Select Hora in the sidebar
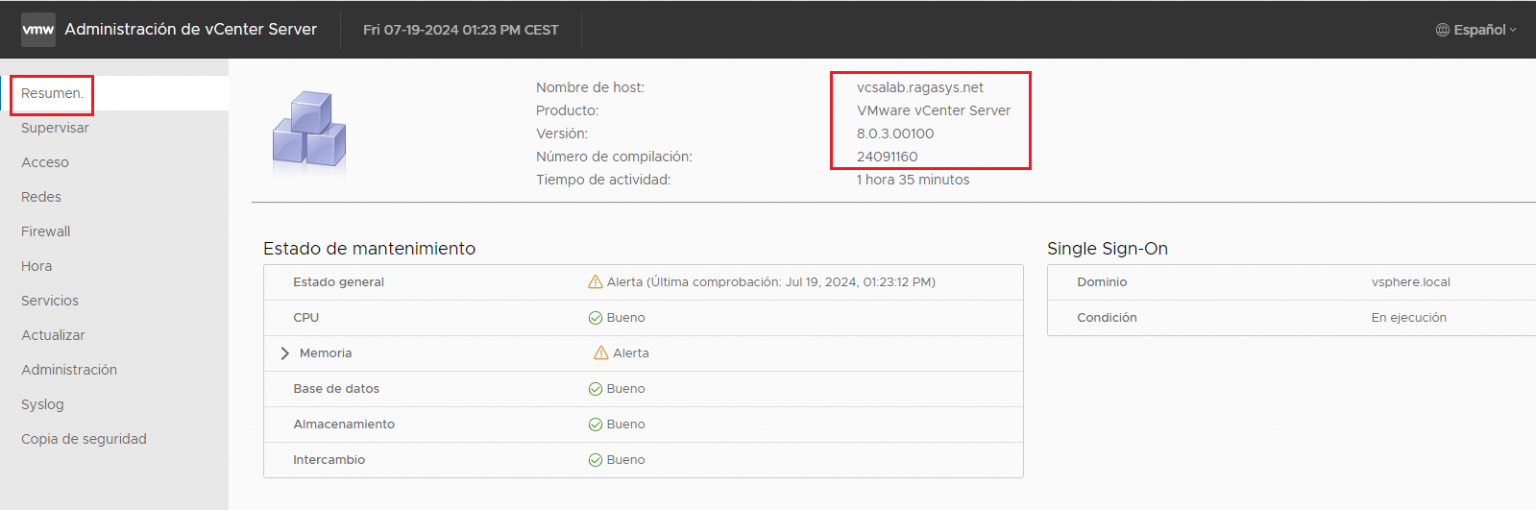Screen dimensions: 1536x510 click(36, 266)
